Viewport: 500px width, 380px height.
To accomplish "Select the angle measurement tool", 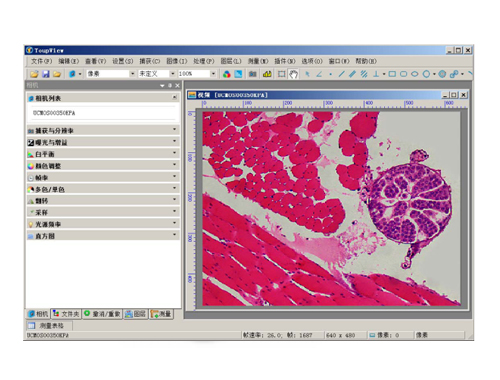I will pos(319,74).
